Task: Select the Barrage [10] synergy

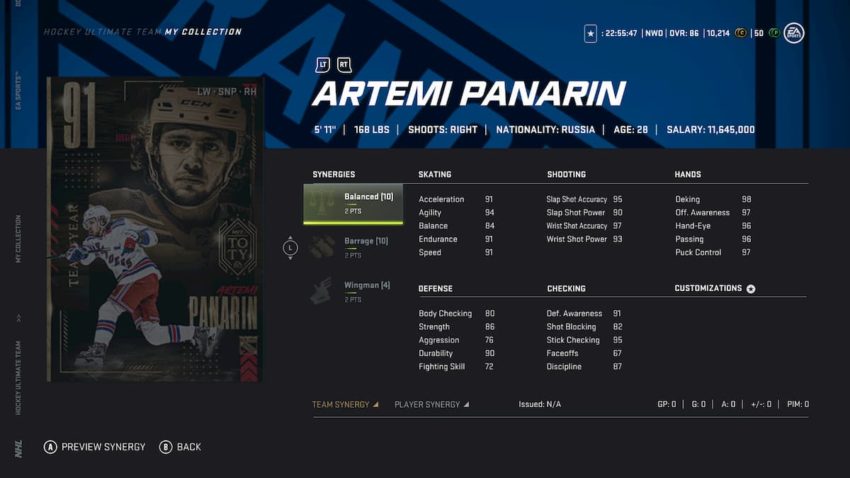Action: point(353,248)
